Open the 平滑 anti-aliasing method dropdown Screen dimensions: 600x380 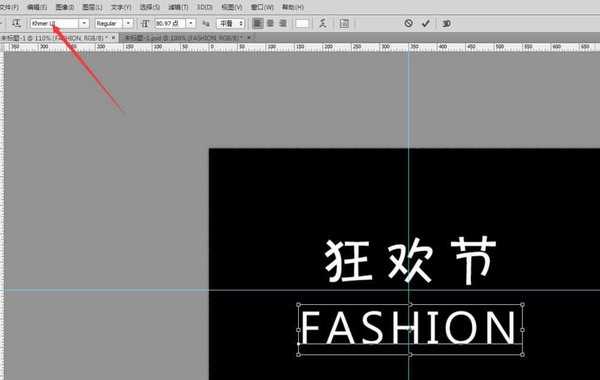point(230,24)
